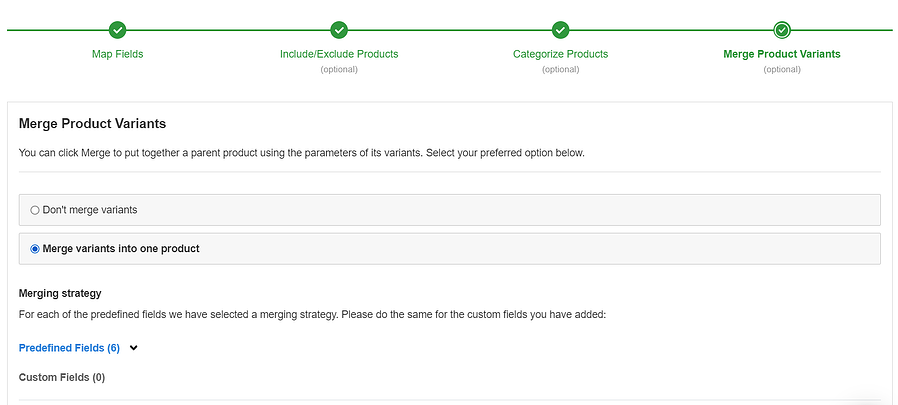Expand the Predefined Fields chevron arrow
Viewport: 898px width, 405px height.
pyautogui.click(x=134, y=348)
